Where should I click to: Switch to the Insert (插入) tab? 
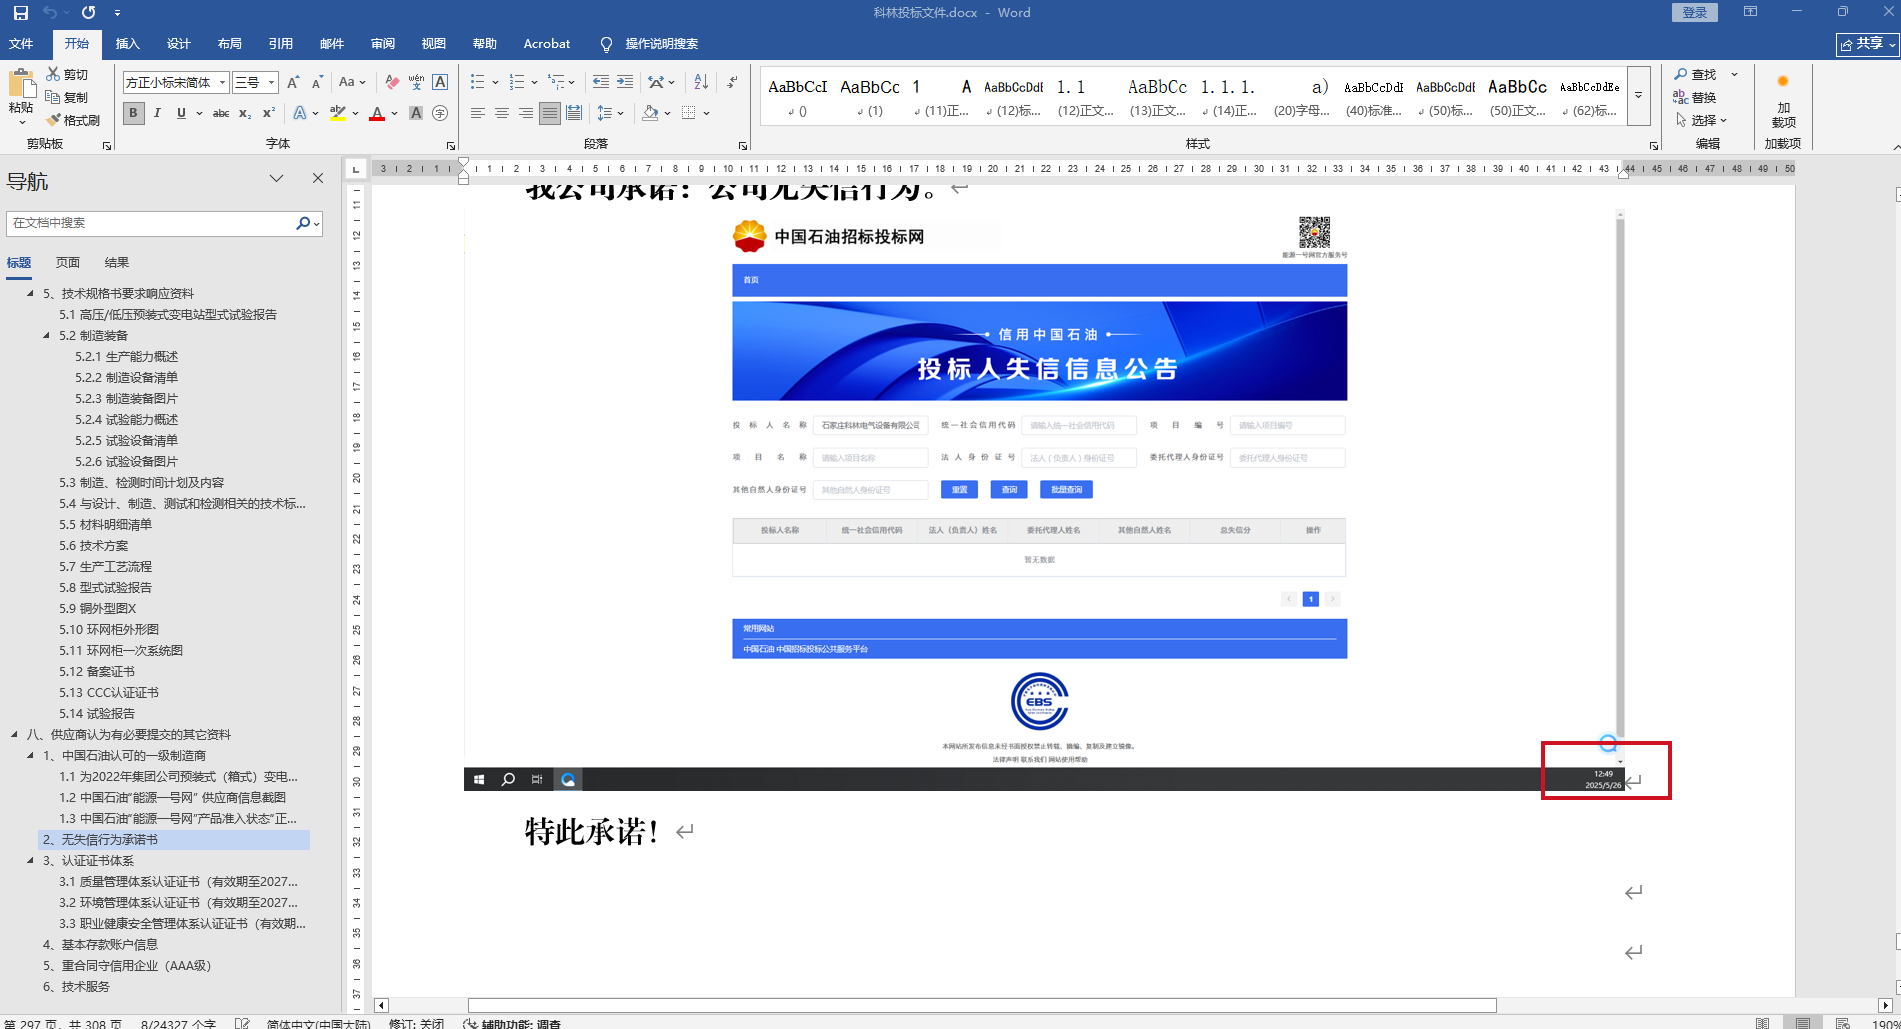127,44
